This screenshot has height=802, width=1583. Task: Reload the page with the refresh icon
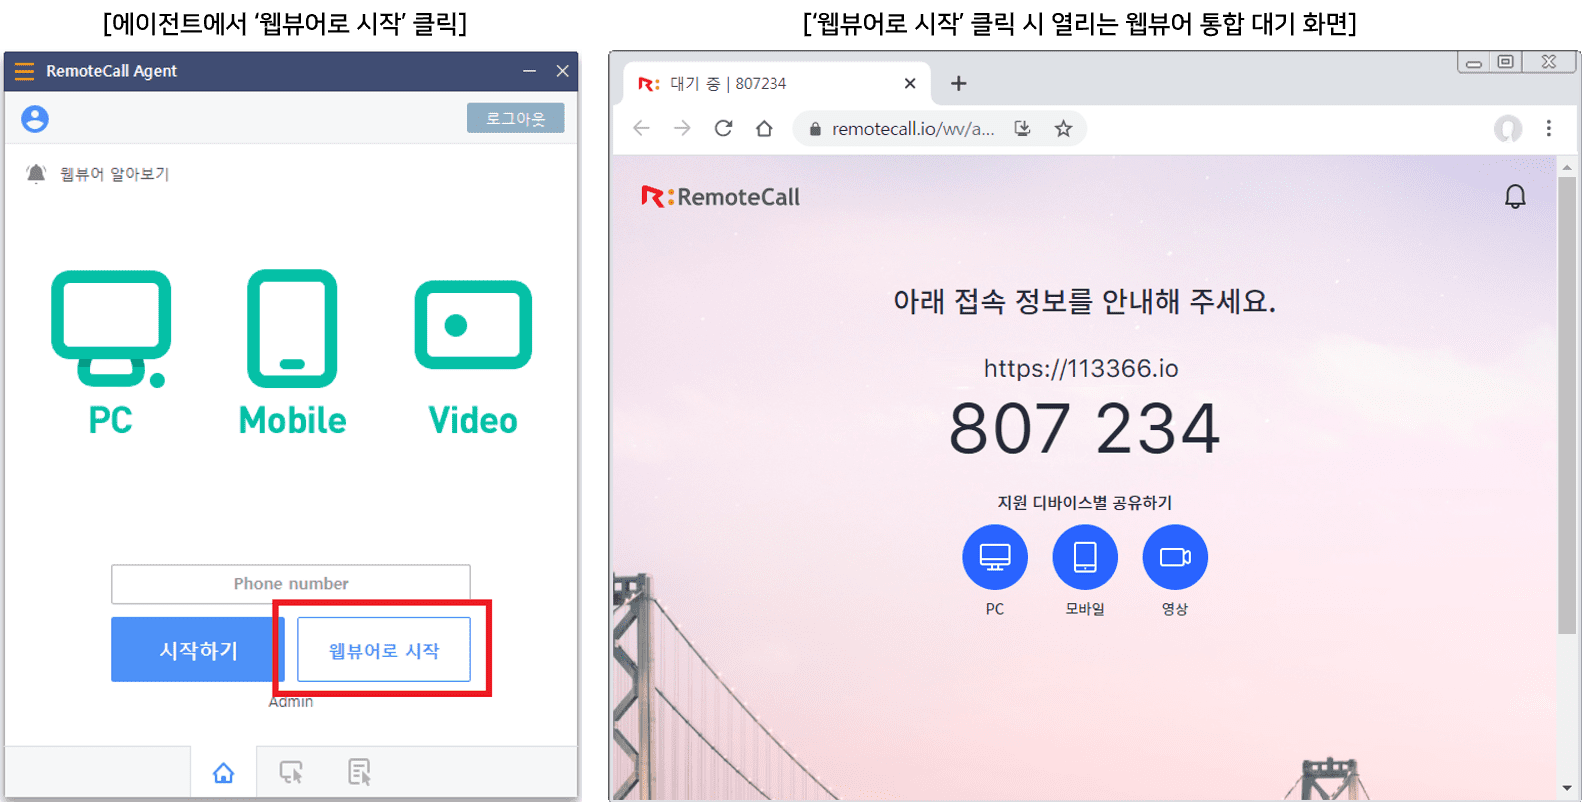tap(723, 128)
